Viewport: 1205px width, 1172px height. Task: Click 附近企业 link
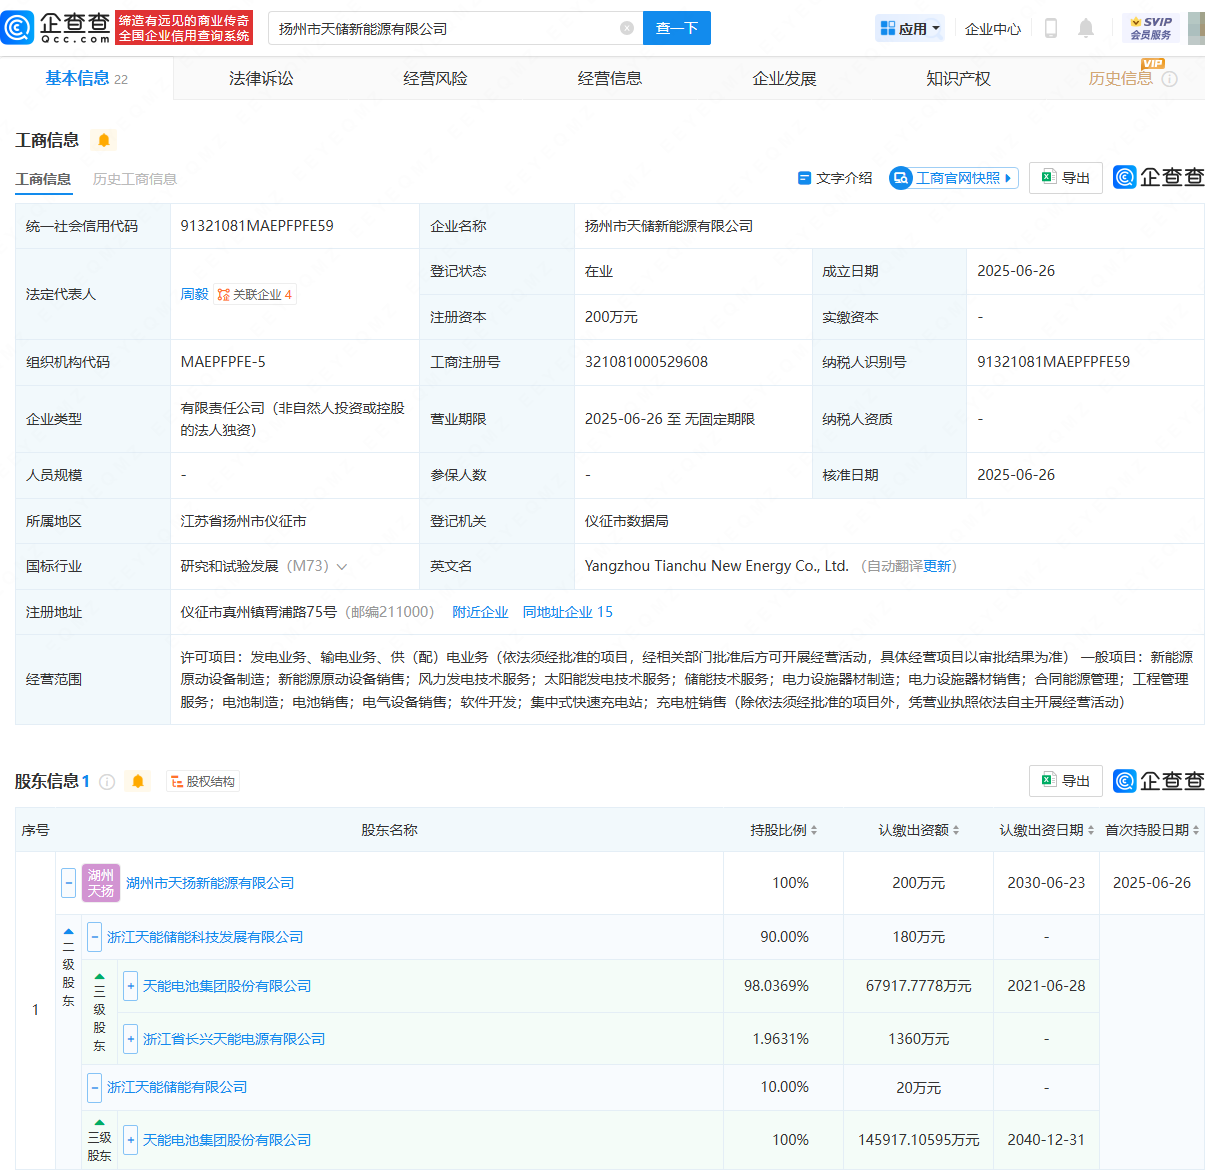click(480, 612)
